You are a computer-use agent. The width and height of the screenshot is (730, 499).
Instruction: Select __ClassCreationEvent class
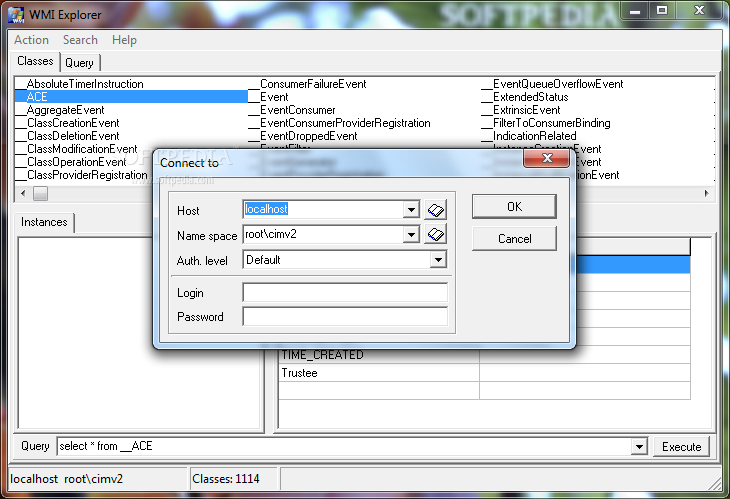68,123
